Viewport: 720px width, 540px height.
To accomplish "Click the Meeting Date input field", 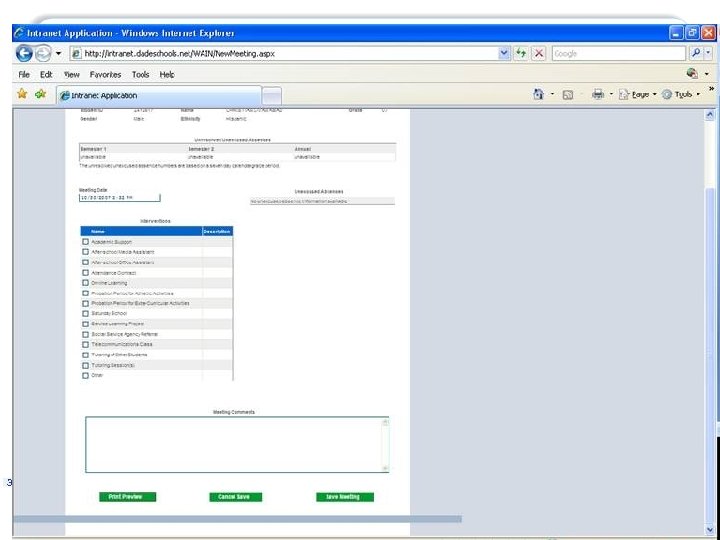I will (x=120, y=198).
